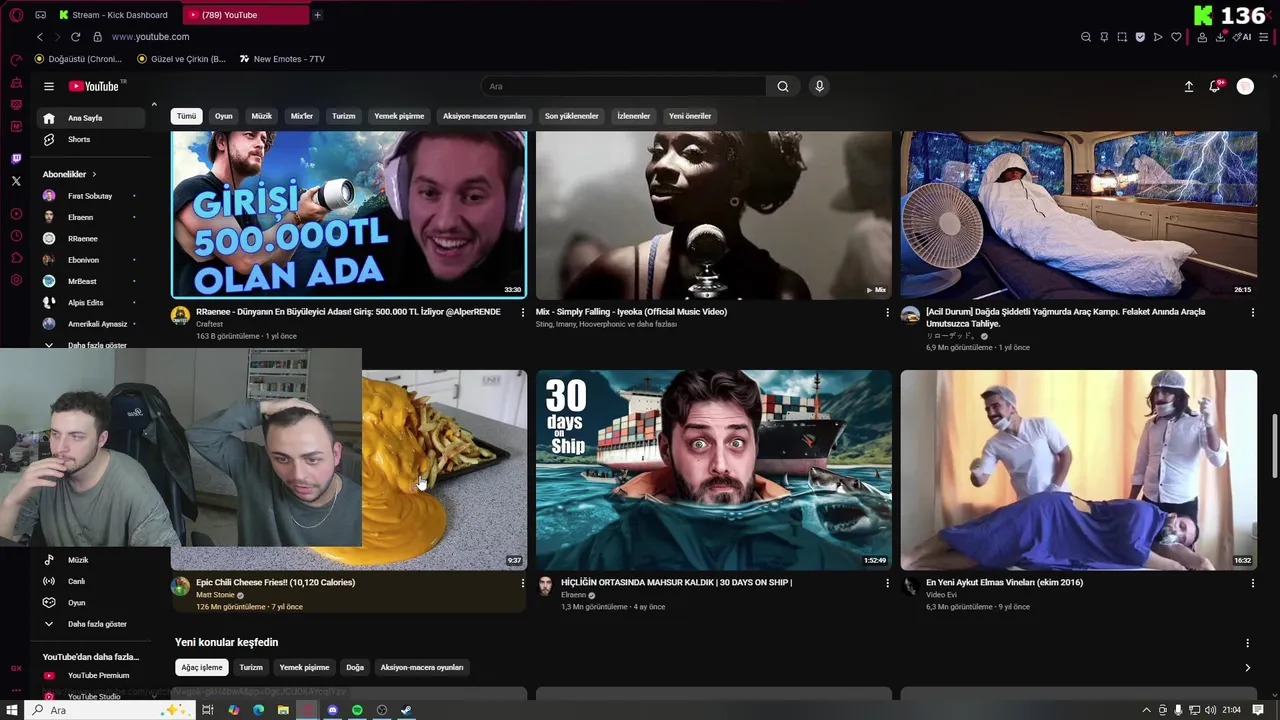Open options for Simply Falling mix
1280x720 pixels.
click(x=887, y=312)
